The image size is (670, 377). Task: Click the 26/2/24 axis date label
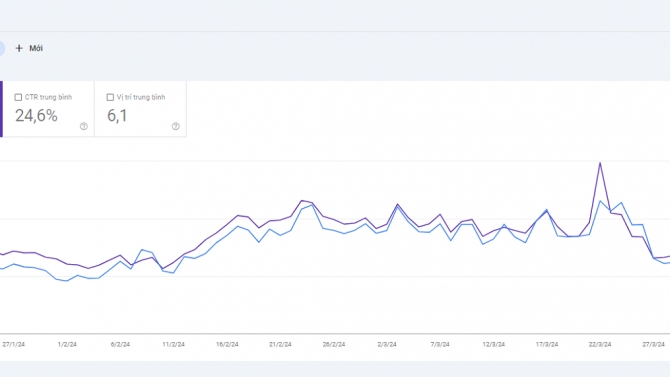point(334,345)
